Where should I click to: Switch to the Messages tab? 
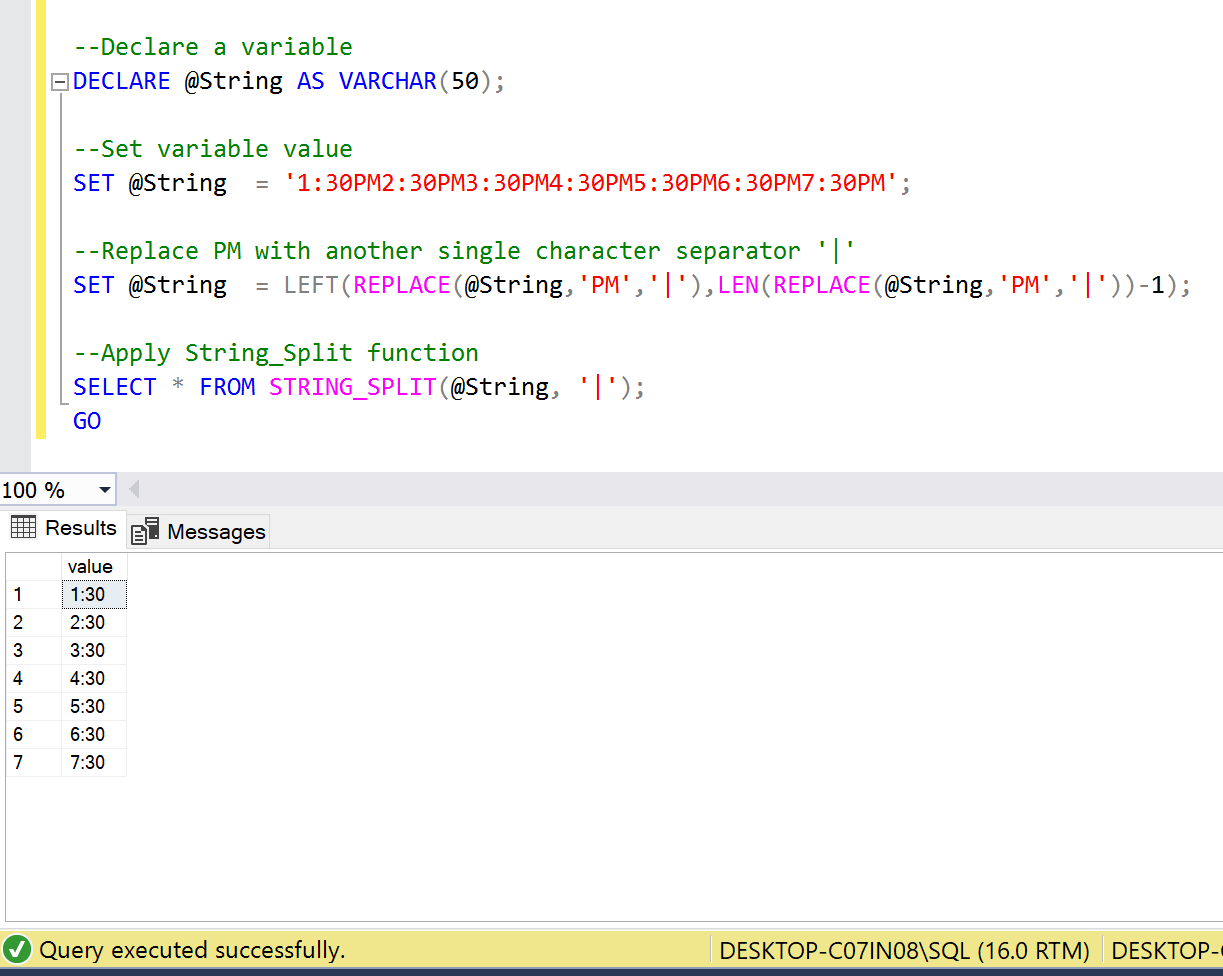click(x=199, y=531)
